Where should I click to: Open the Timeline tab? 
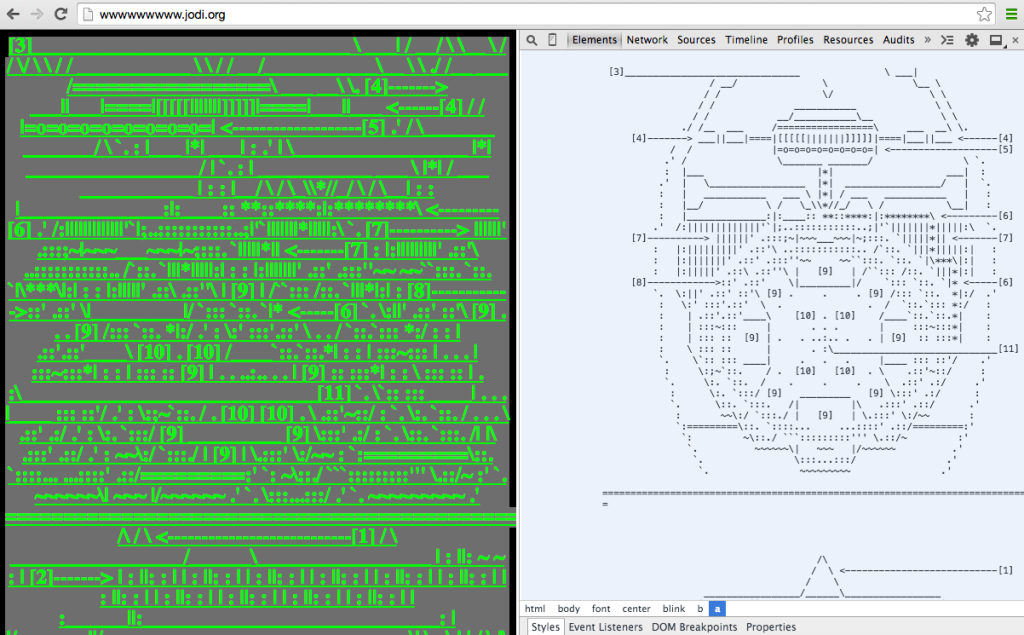(x=746, y=40)
